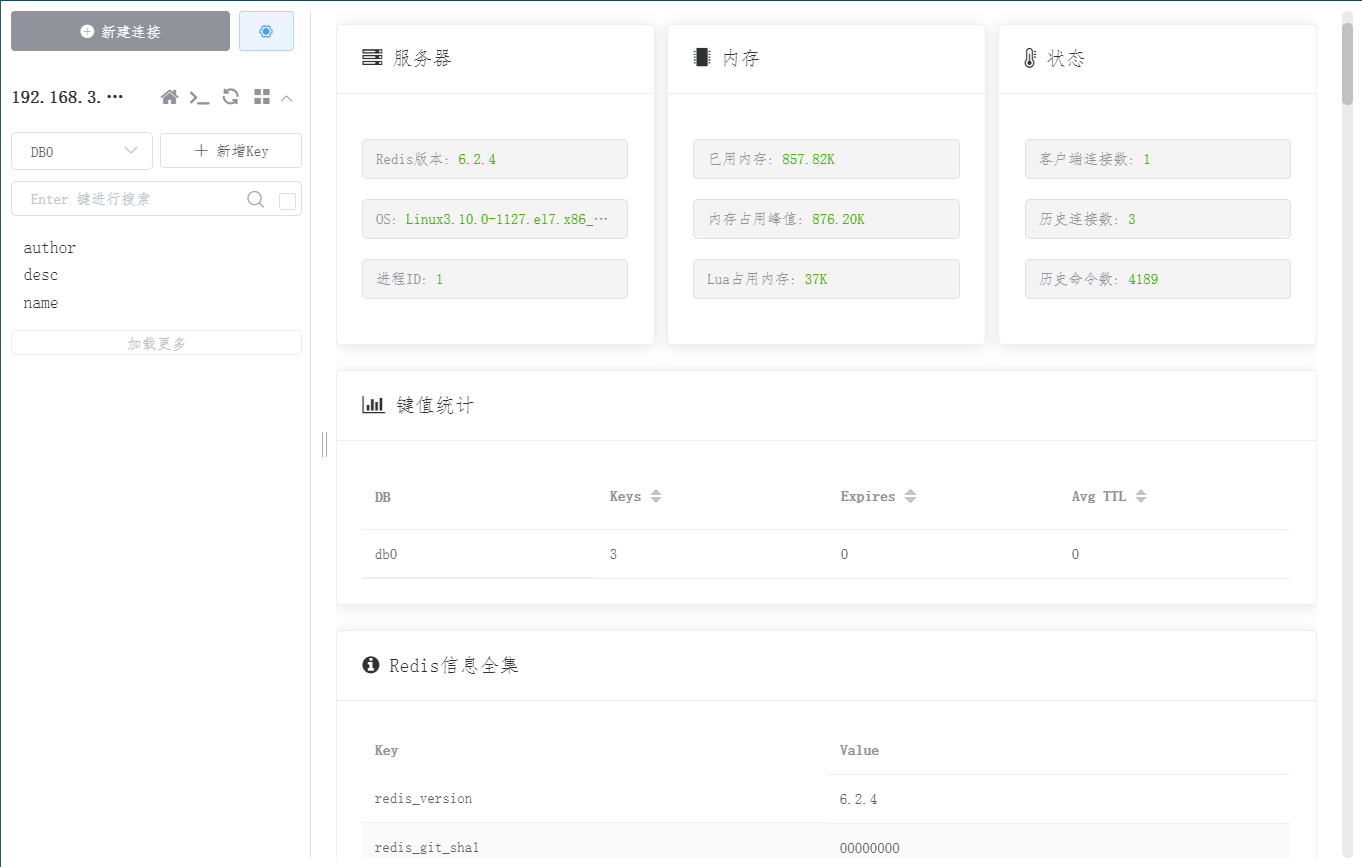
Task: Click 加载更多 to load more keys
Action: pyautogui.click(x=155, y=342)
